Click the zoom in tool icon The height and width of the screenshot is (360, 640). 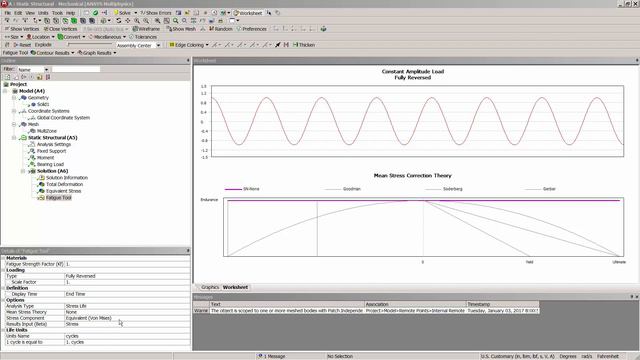[137, 20]
